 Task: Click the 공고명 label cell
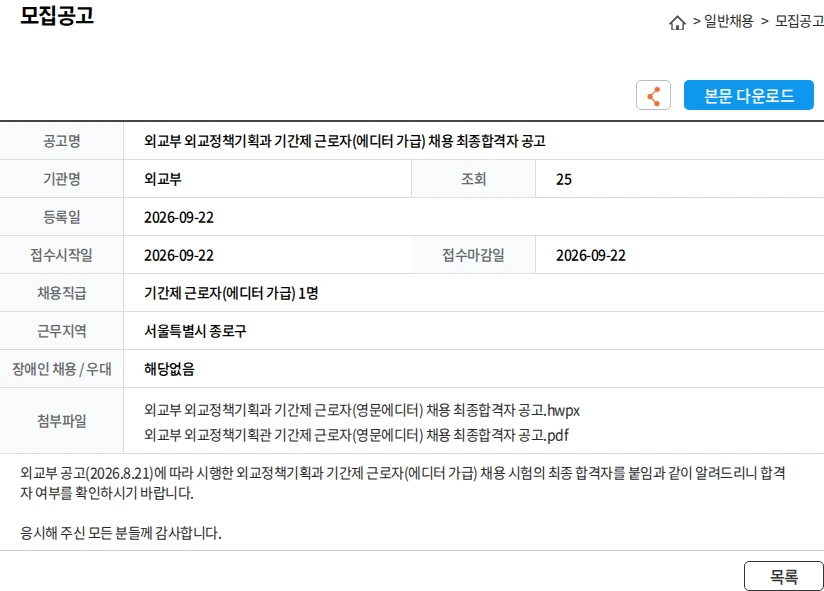[61, 141]
